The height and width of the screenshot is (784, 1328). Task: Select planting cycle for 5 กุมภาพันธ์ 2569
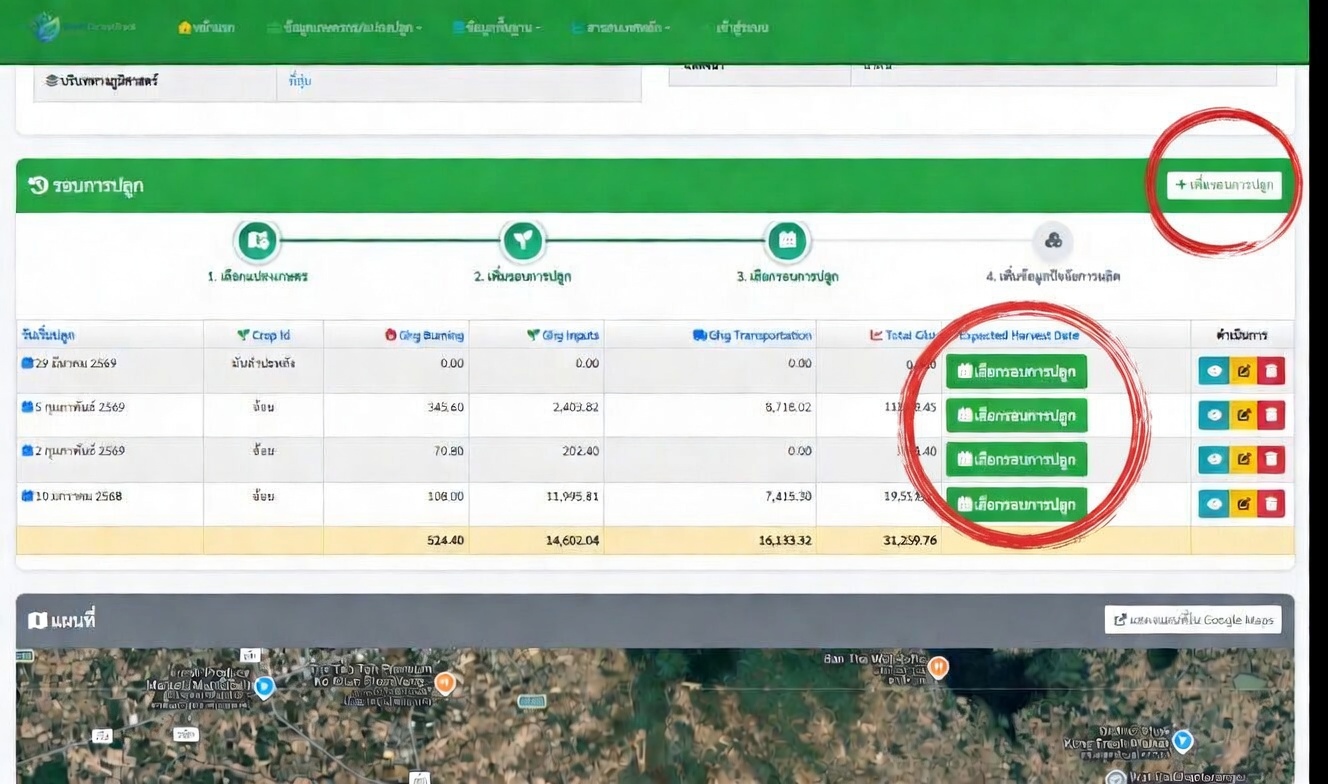[1016, 415]
